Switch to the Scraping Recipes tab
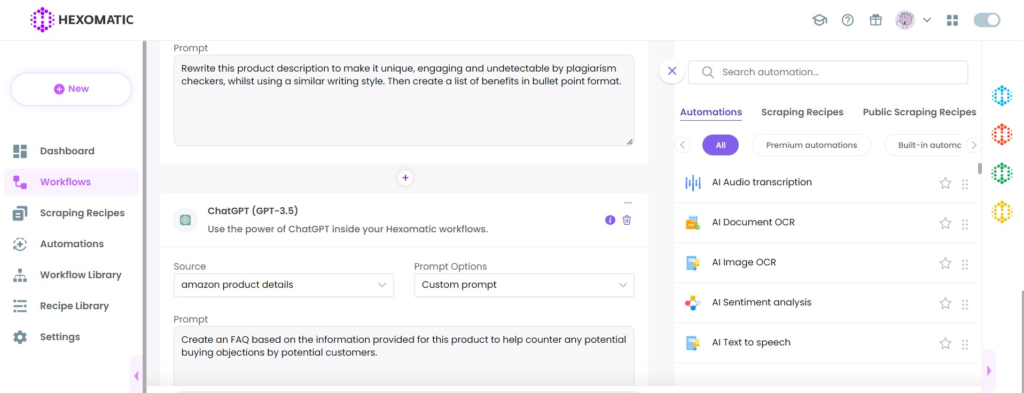The image size is (1024, 393). coord(802,112)
